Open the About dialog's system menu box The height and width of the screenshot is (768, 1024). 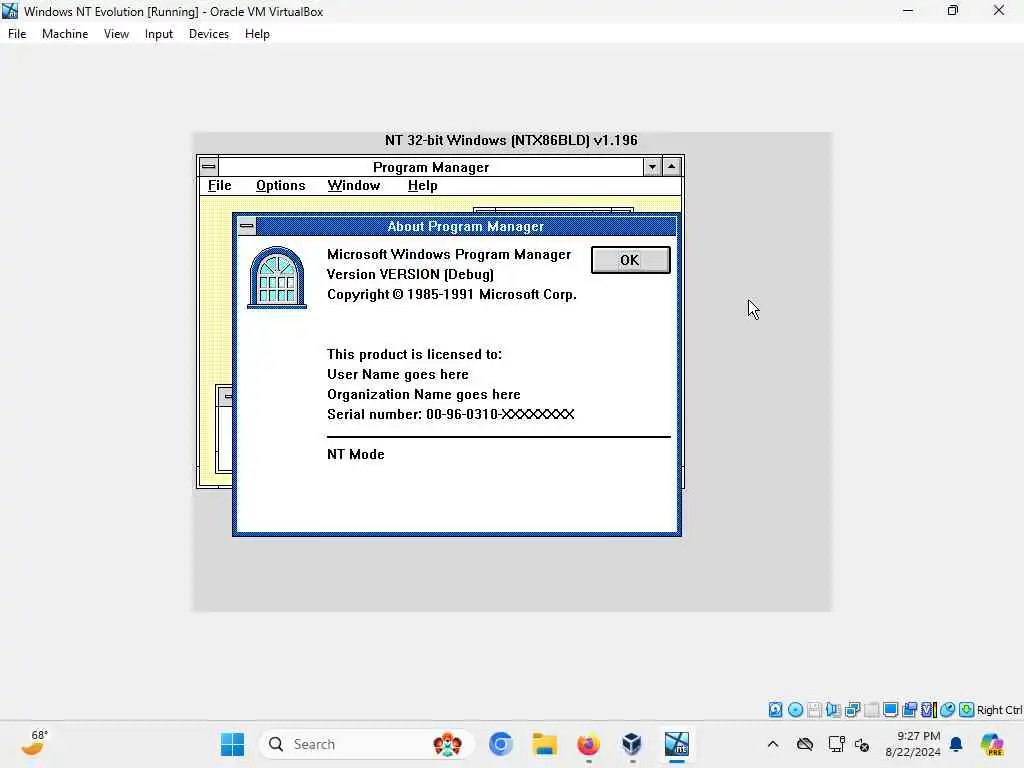tap(246, 226)
